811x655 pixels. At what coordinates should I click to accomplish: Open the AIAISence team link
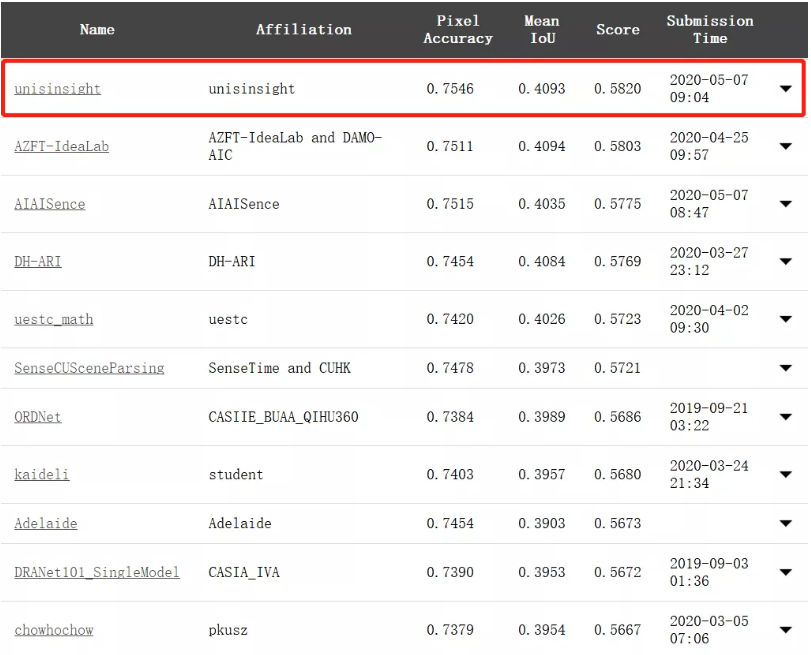click(50, 204)
